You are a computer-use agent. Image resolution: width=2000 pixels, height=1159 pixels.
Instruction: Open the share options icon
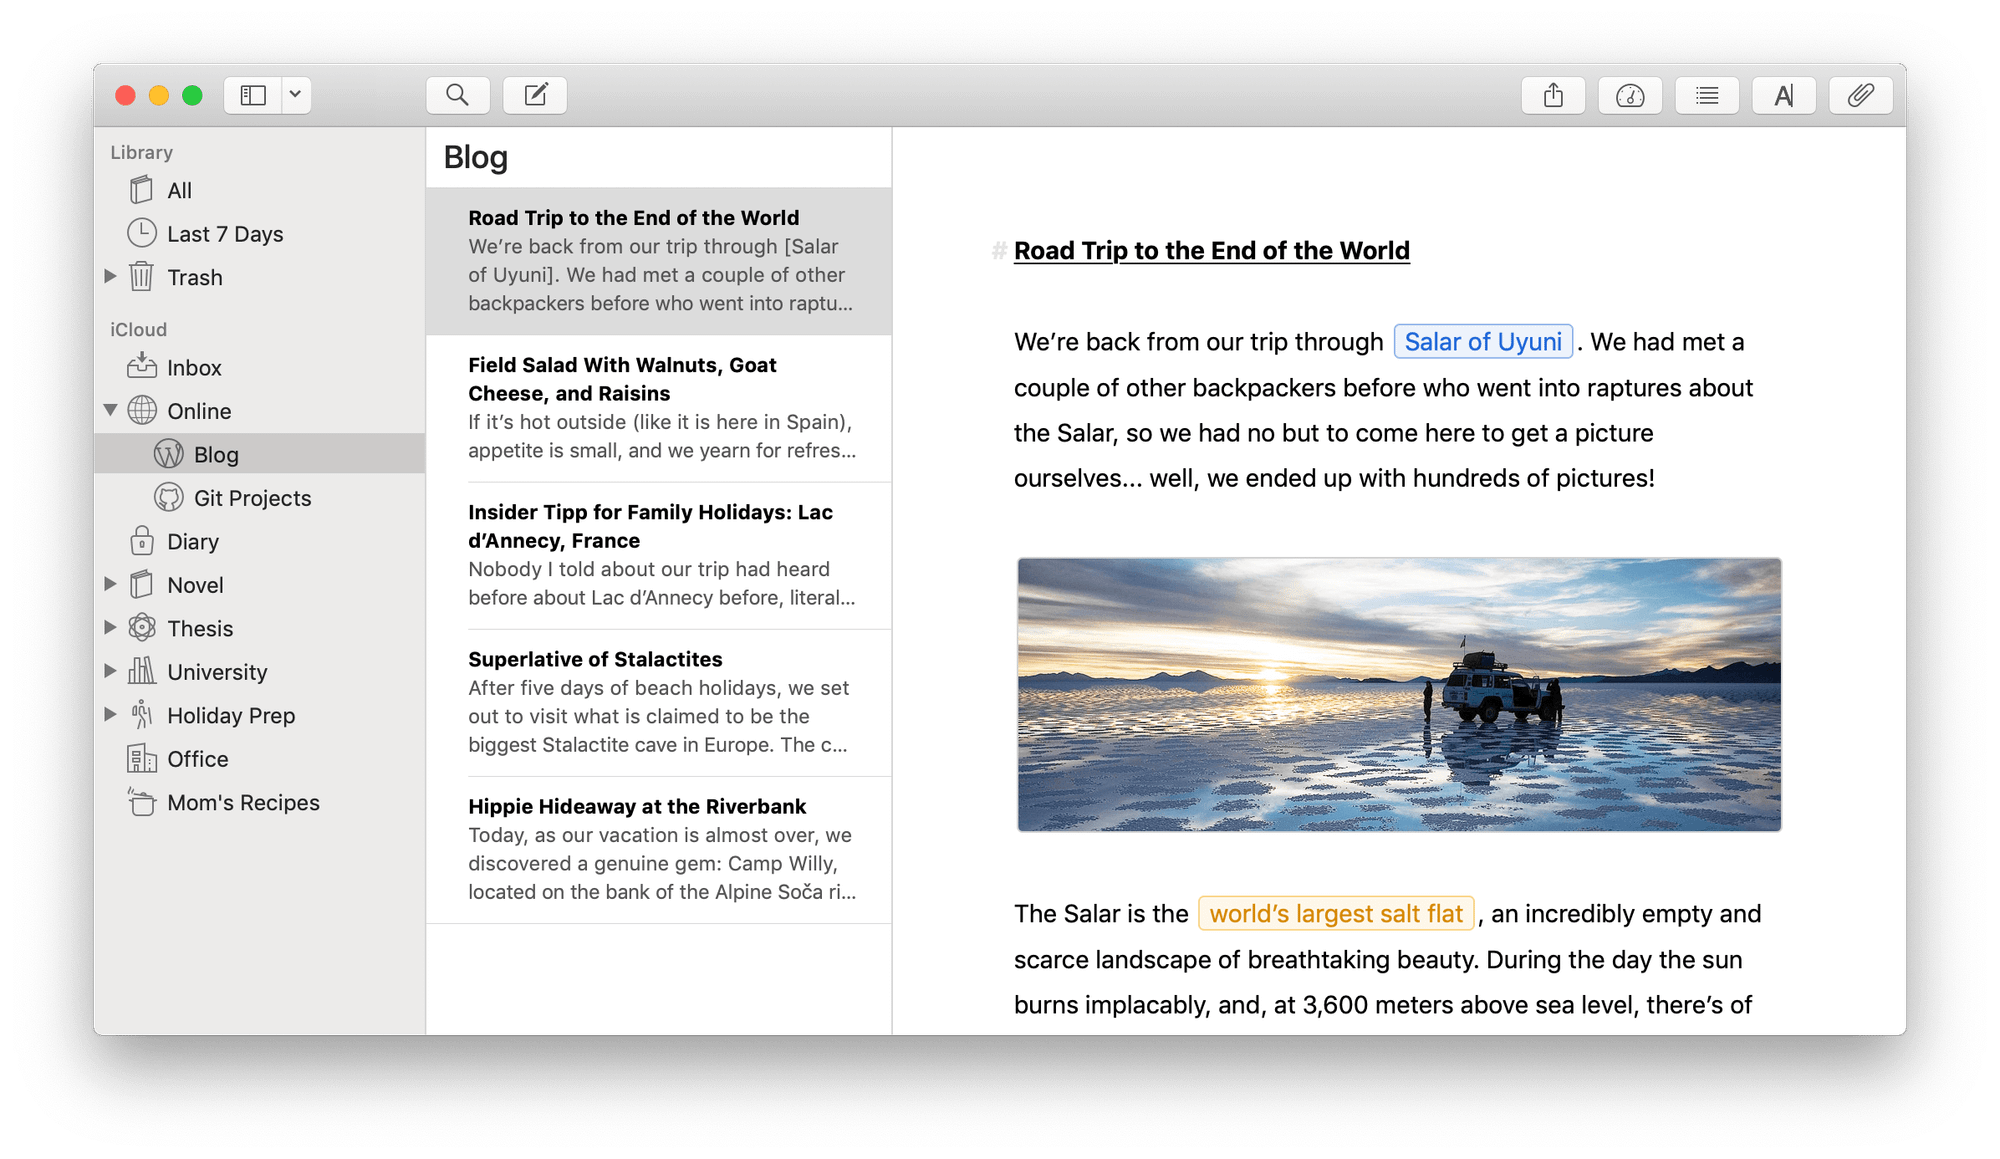(1552, 94)
